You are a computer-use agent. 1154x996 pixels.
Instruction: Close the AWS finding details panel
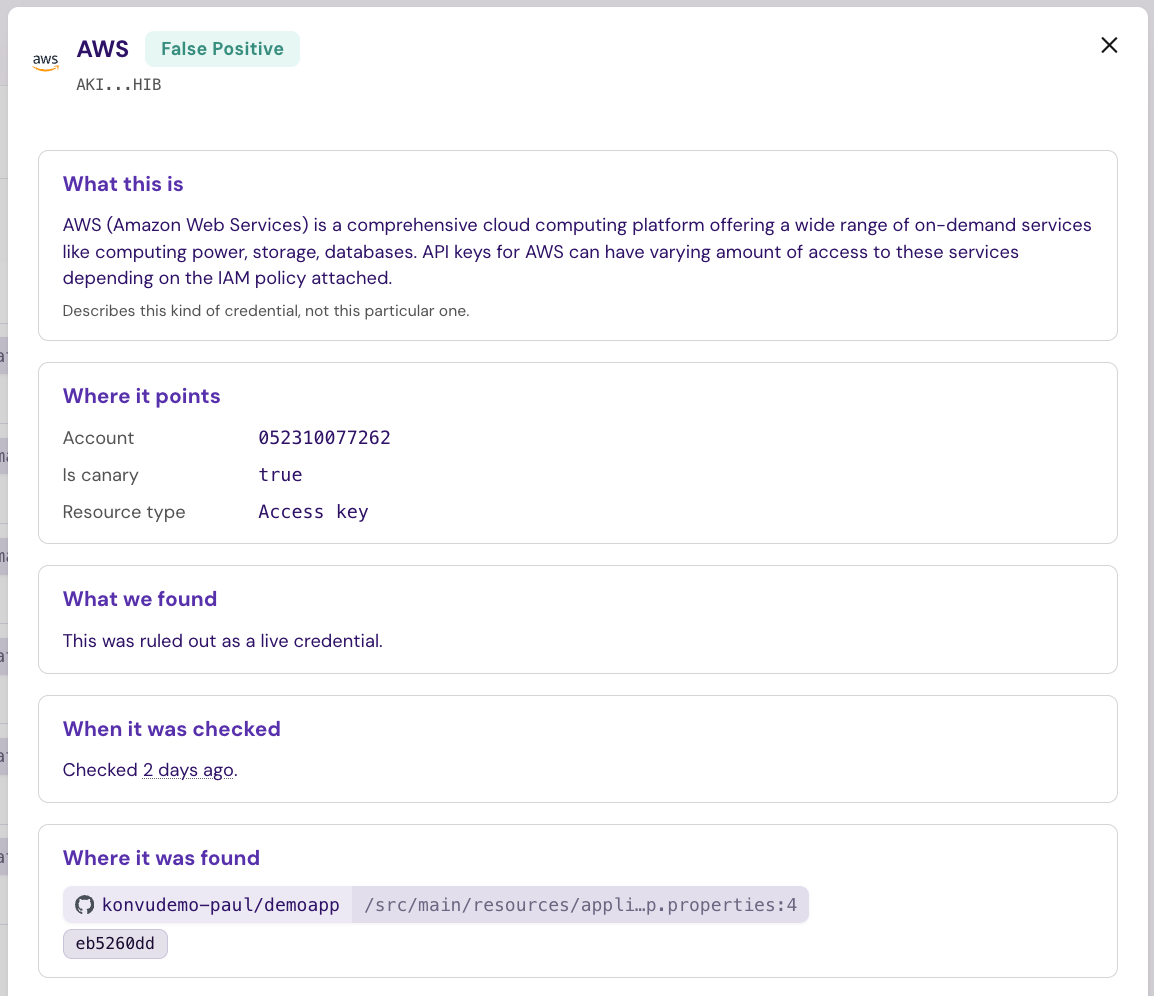coord(1108,46)
